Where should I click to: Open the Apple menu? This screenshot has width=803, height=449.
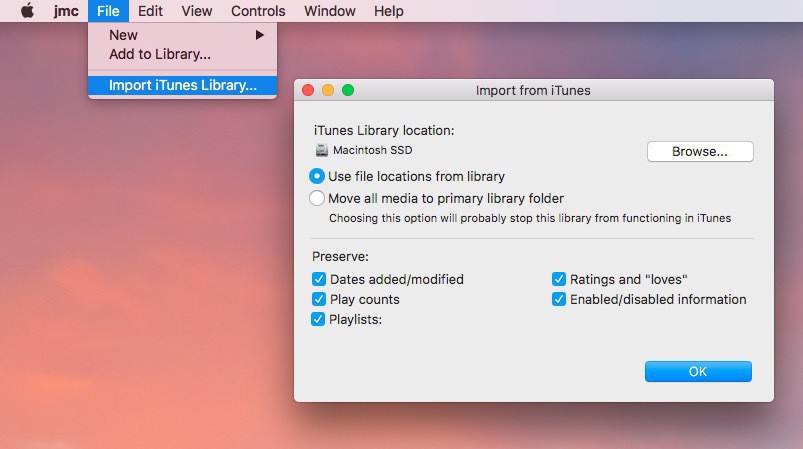coord(28,11)
